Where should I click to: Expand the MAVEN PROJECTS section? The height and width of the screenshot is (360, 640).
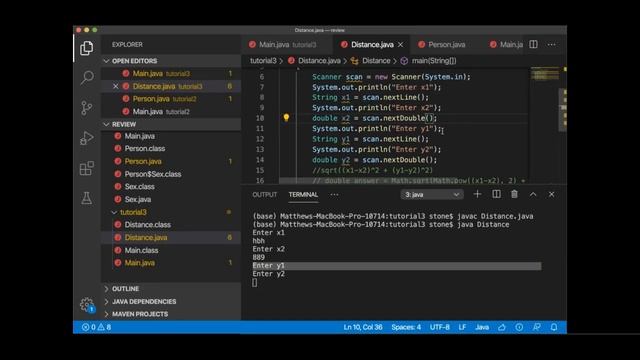coord(171,314)
